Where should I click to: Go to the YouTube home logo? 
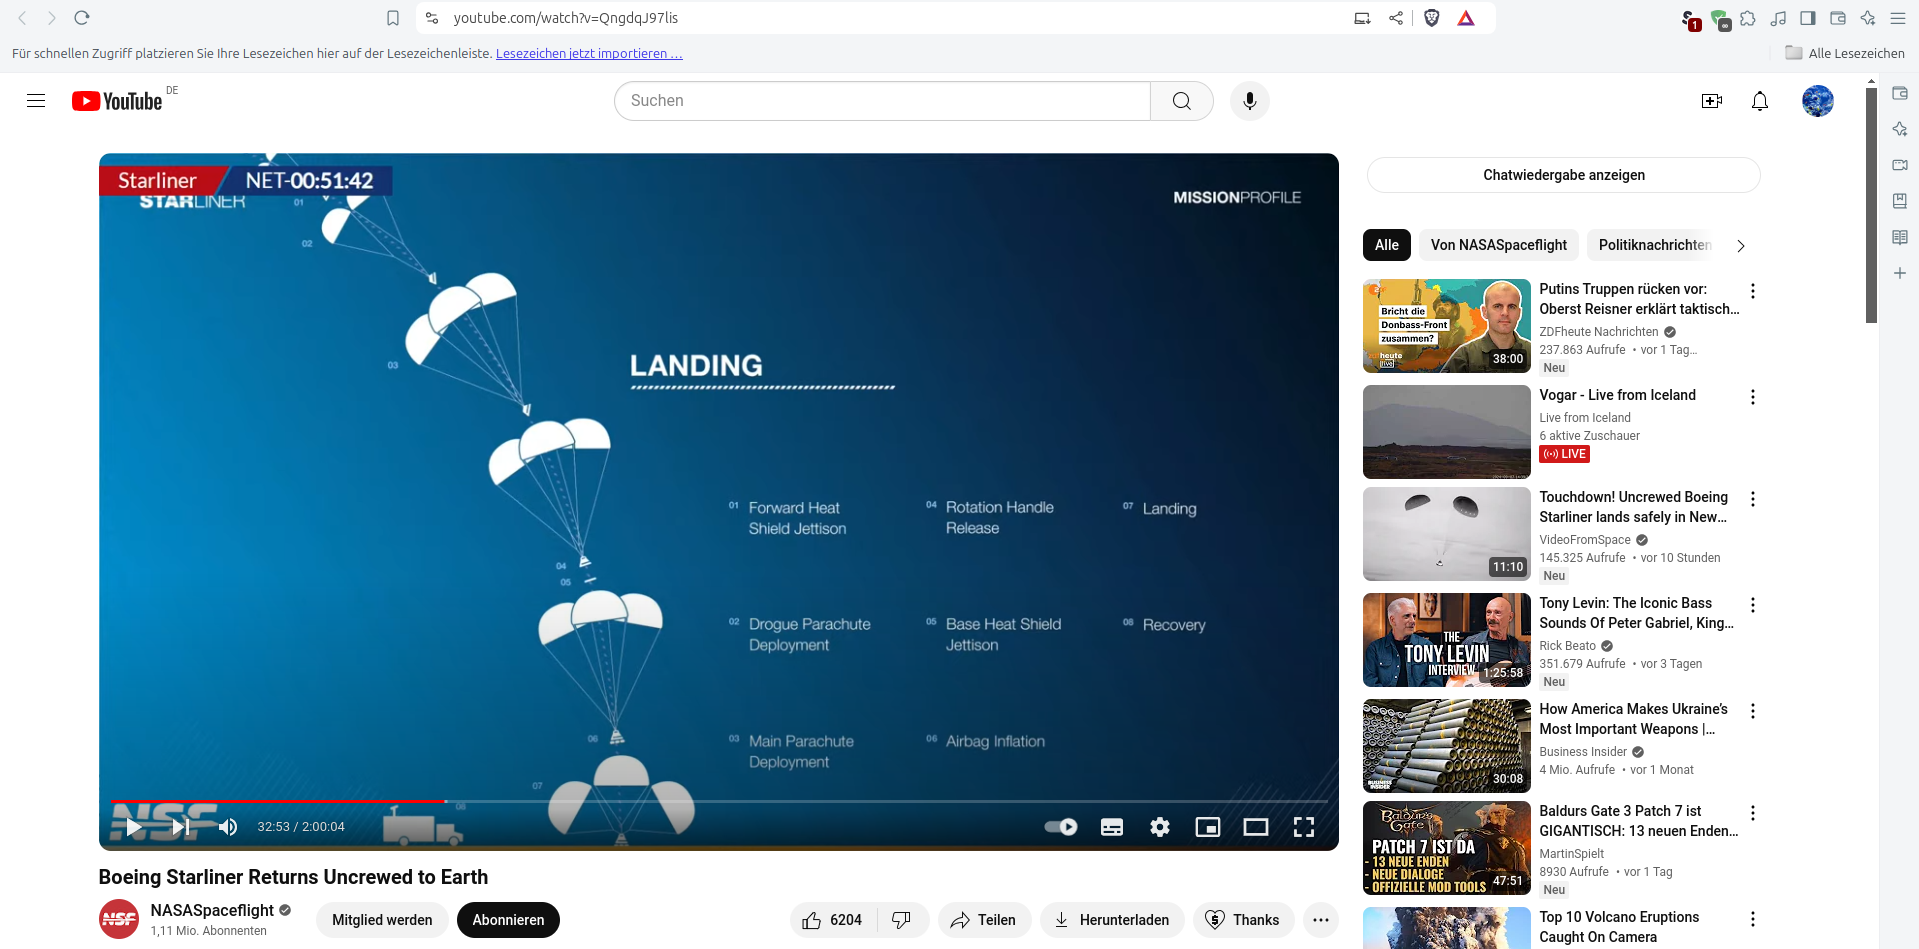(117, 101)
